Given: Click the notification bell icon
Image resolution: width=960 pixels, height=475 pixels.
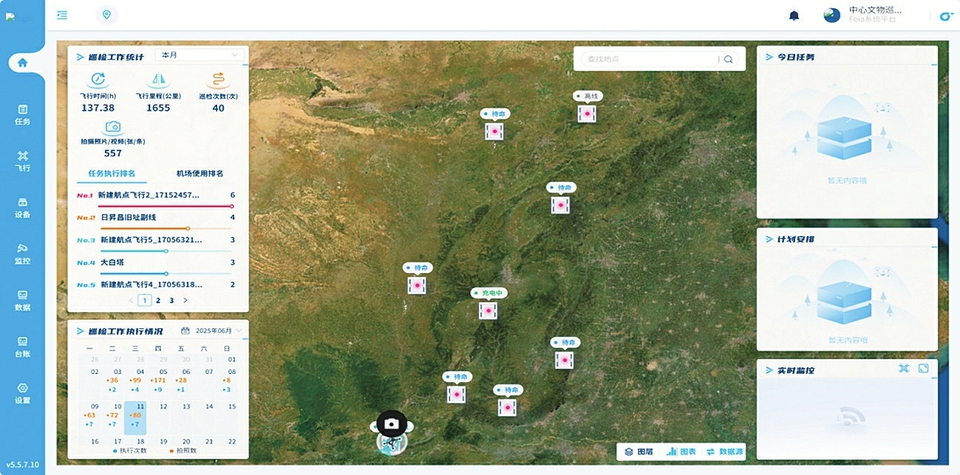Looking at the screenshot, I should (x=794, y=15).
